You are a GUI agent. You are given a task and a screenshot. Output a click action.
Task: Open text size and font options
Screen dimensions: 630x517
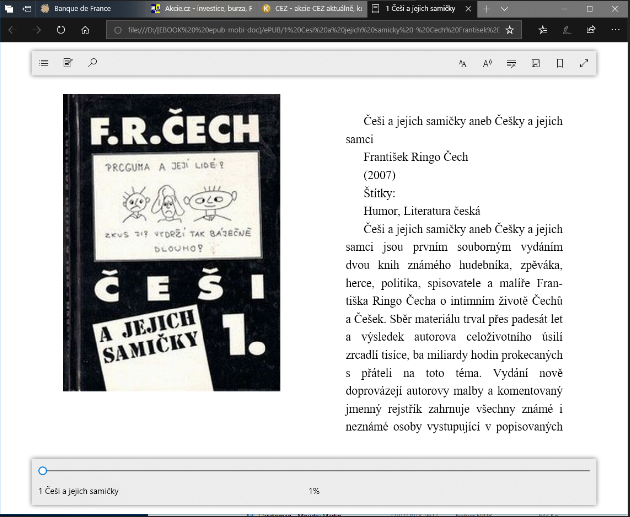[462, 63]
